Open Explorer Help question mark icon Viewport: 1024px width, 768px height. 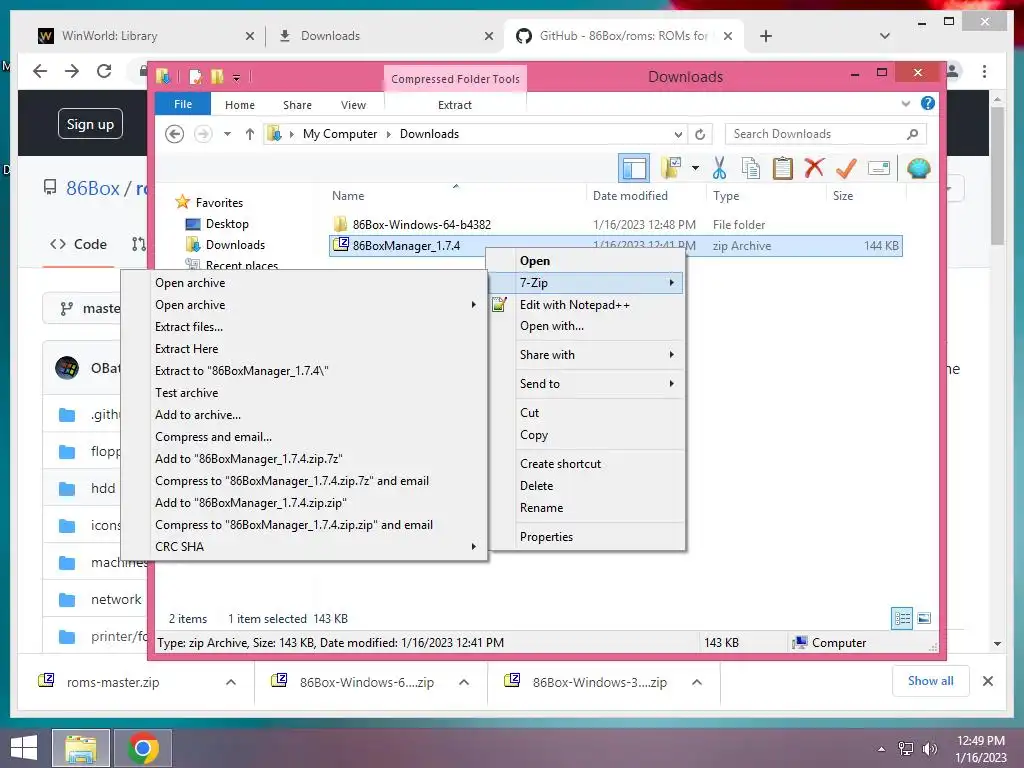tap(927, 103)
